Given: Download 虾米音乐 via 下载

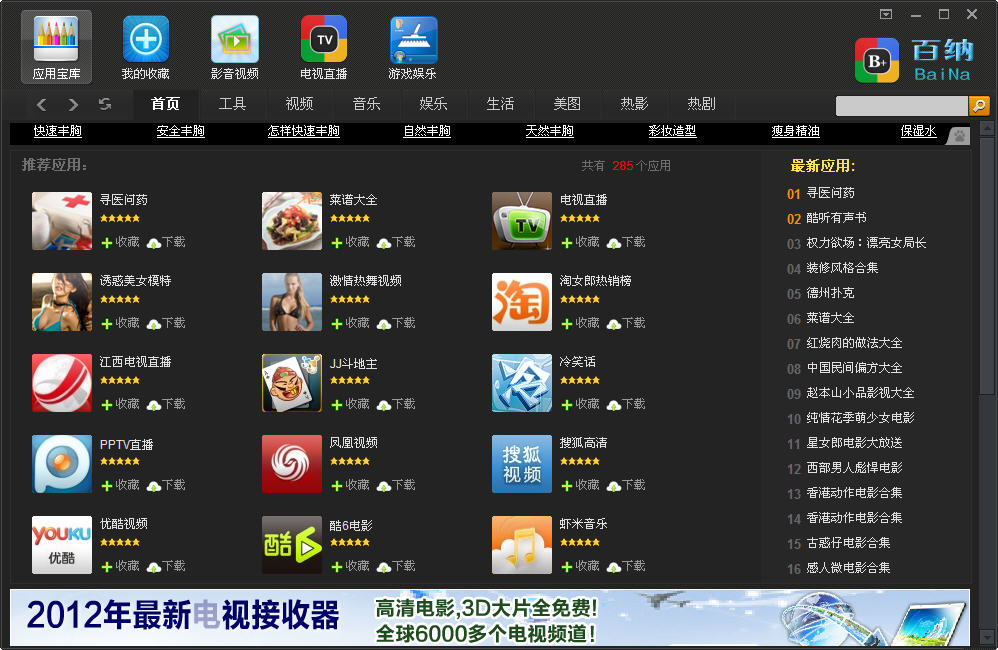Looking at the screenshot, I should point(627,565).
